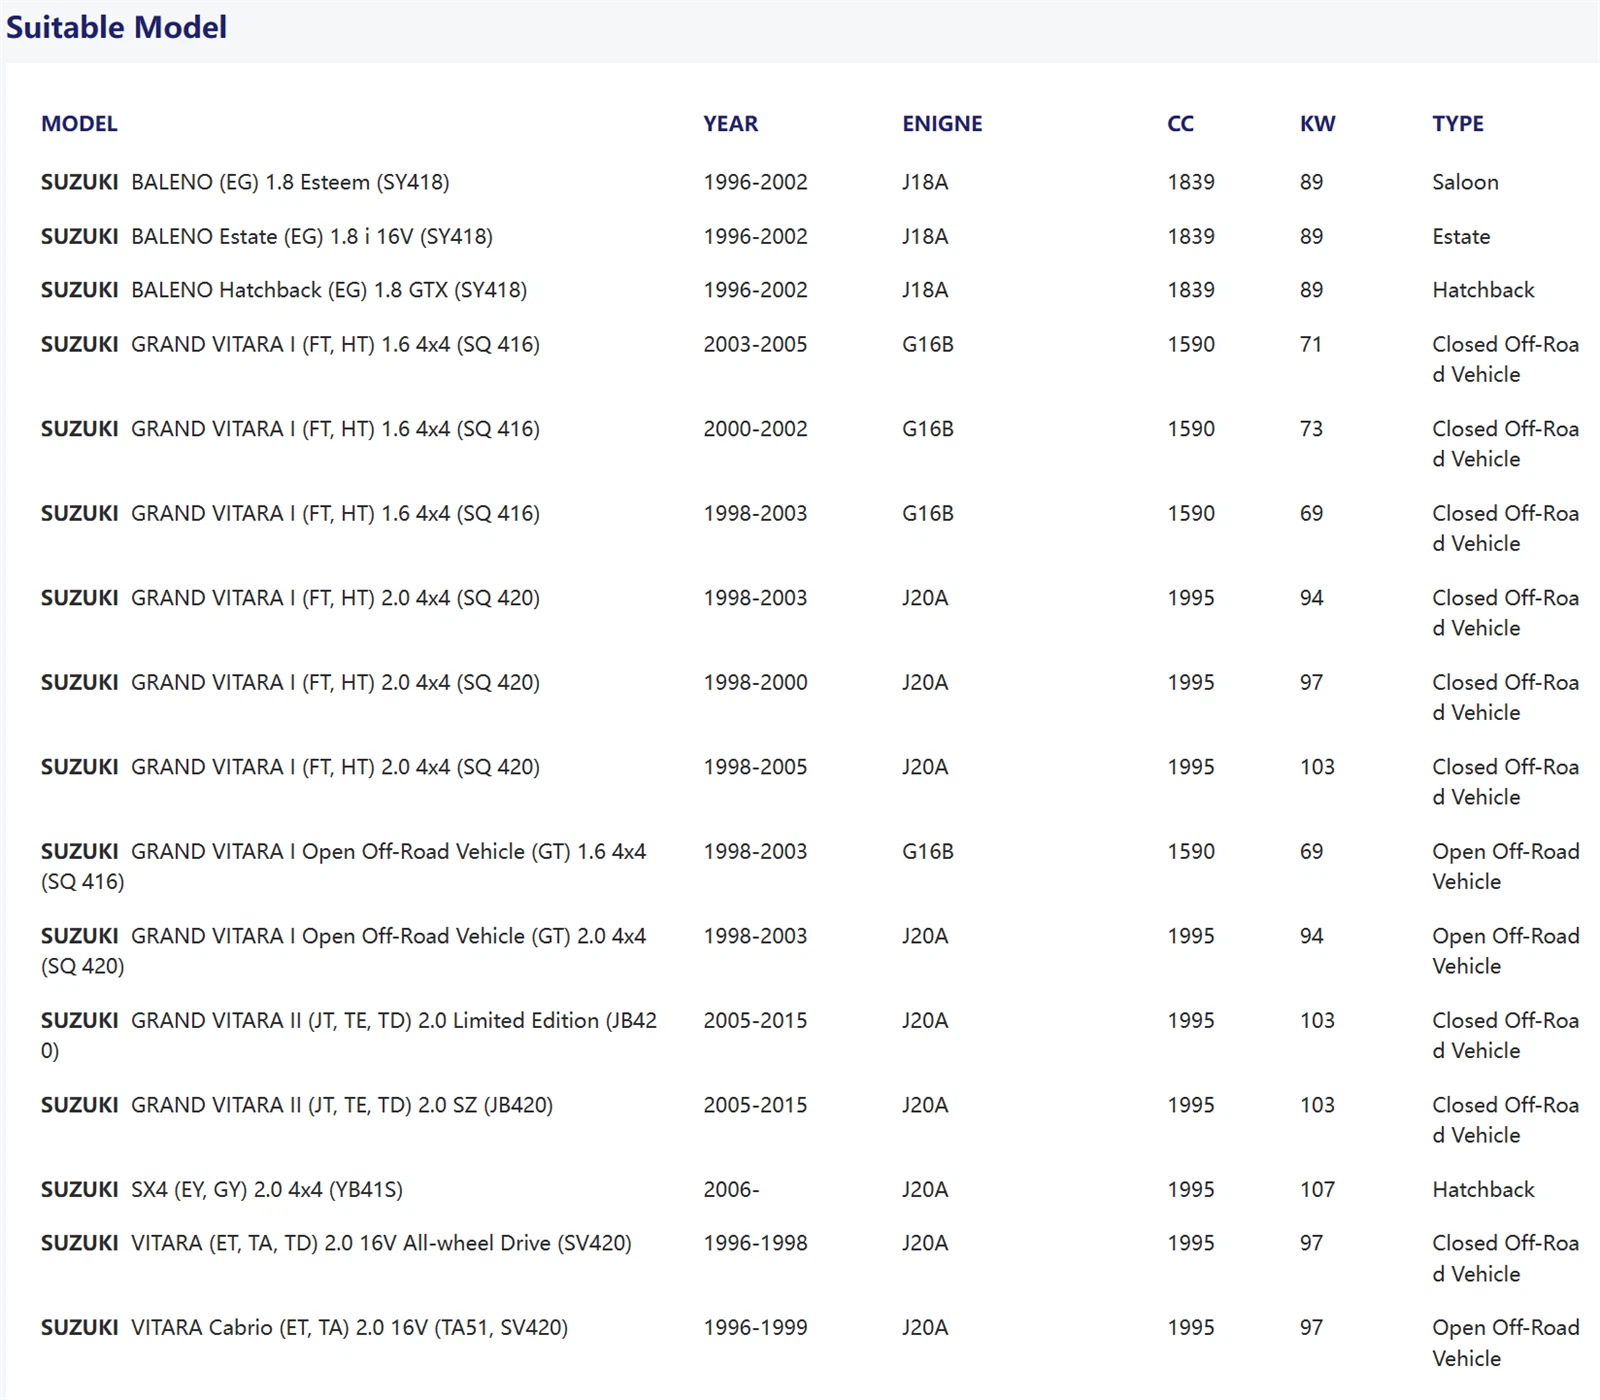This screenshot has height=1400, width=1600.
Task: Select 'Closed Off-Road Vehicle' type in 1996-1998 row
Action: [x=1506, y=1258]
